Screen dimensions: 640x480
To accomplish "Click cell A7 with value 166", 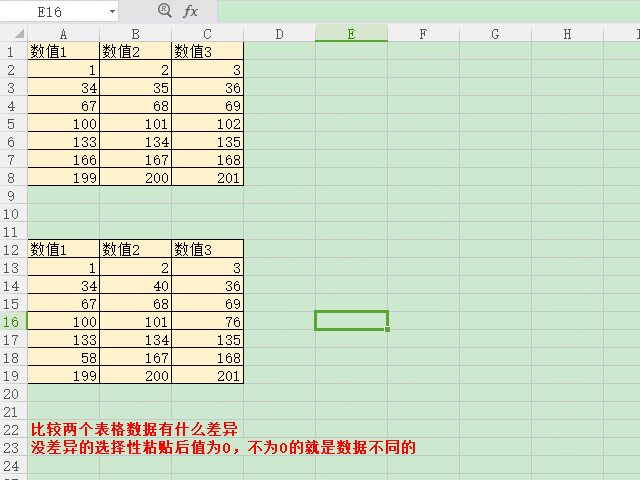I will tap(64, 160).
